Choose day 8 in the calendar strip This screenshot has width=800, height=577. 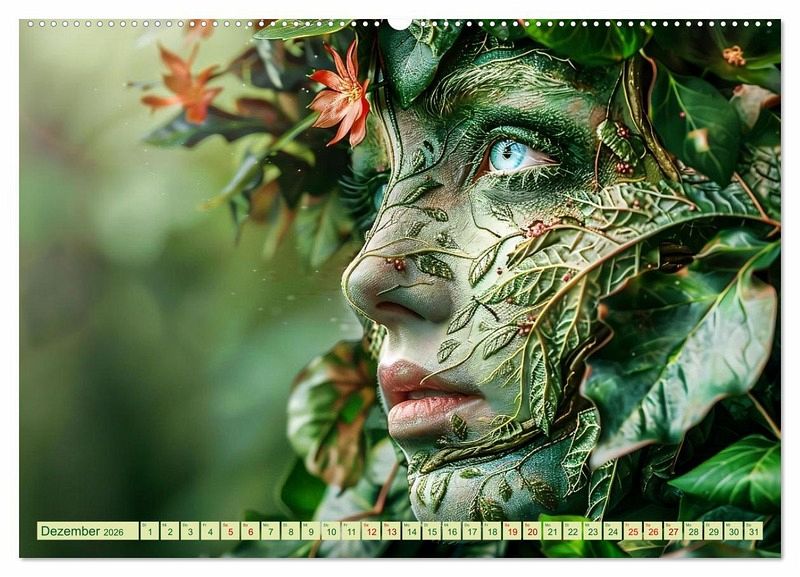coord(291,531)
